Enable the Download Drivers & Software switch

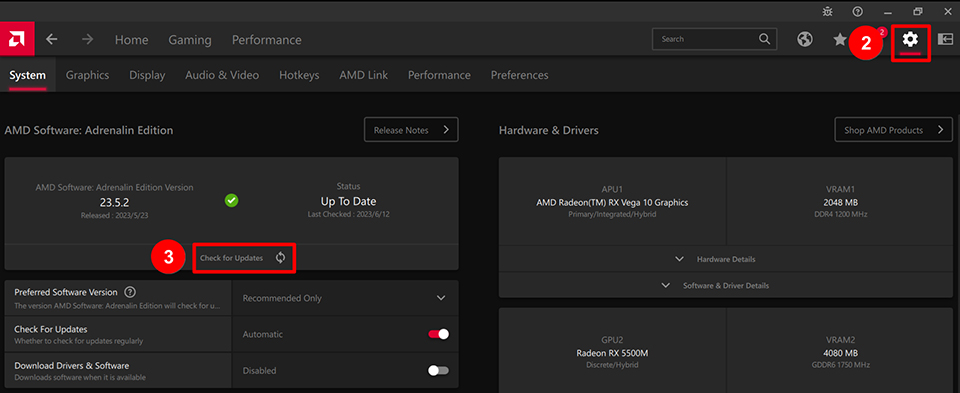coord(438,370)
